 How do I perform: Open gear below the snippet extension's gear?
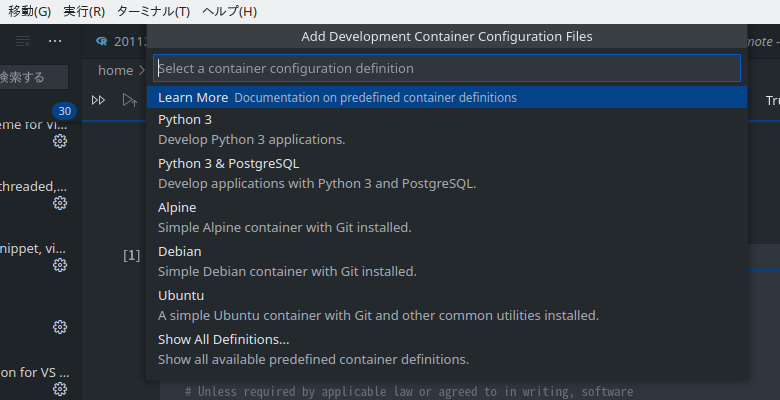tap(60, 327)
